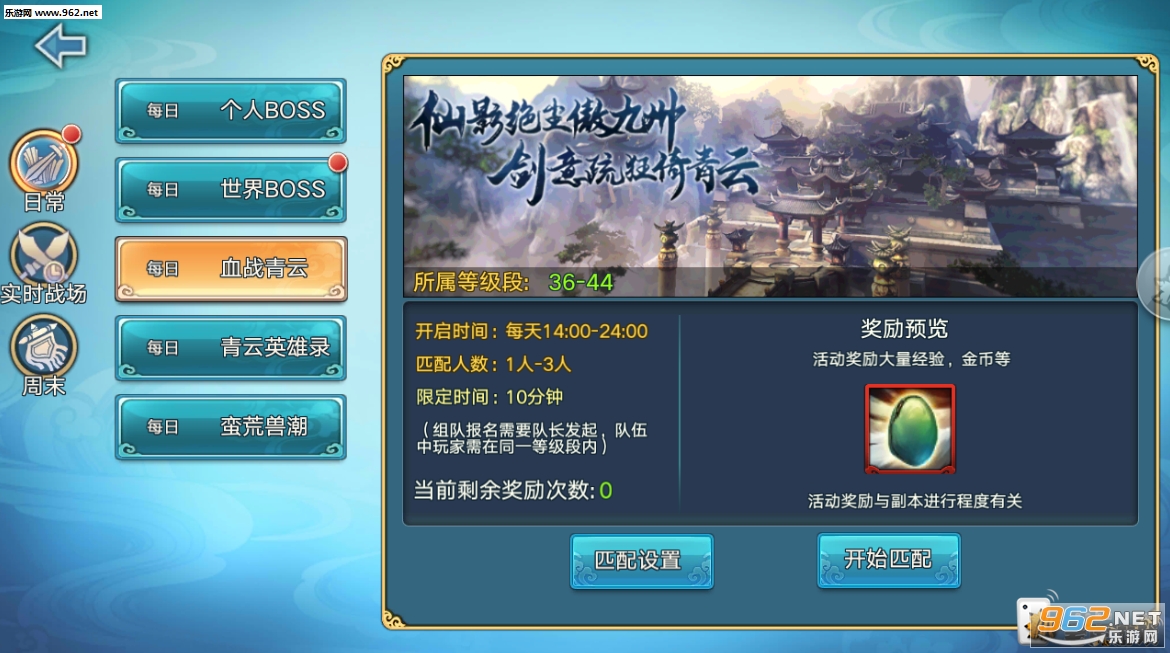Click the 962.NET watermark logo

[x=1093, y=623]
